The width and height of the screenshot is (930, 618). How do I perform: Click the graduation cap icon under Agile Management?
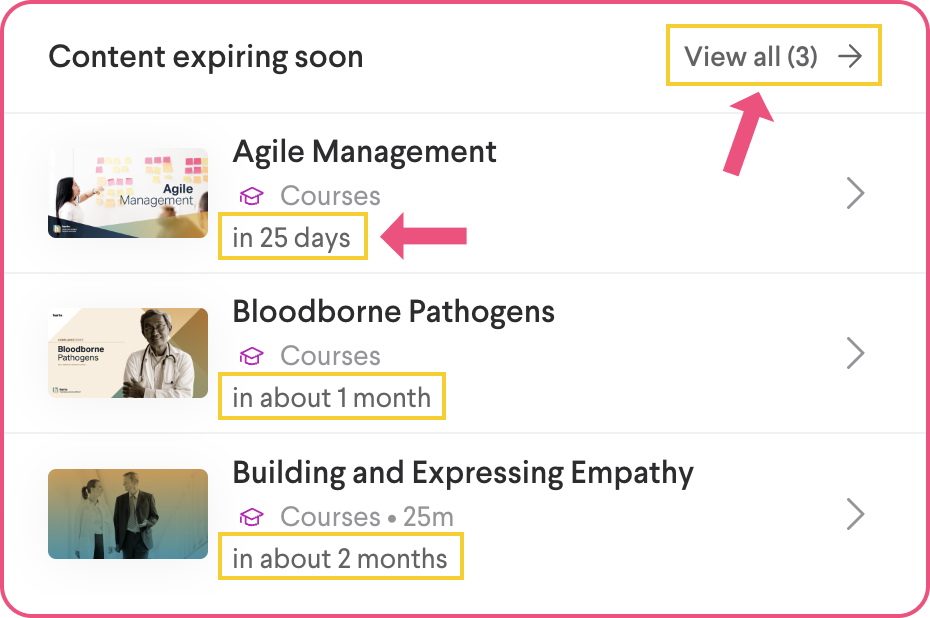point(251,196)
